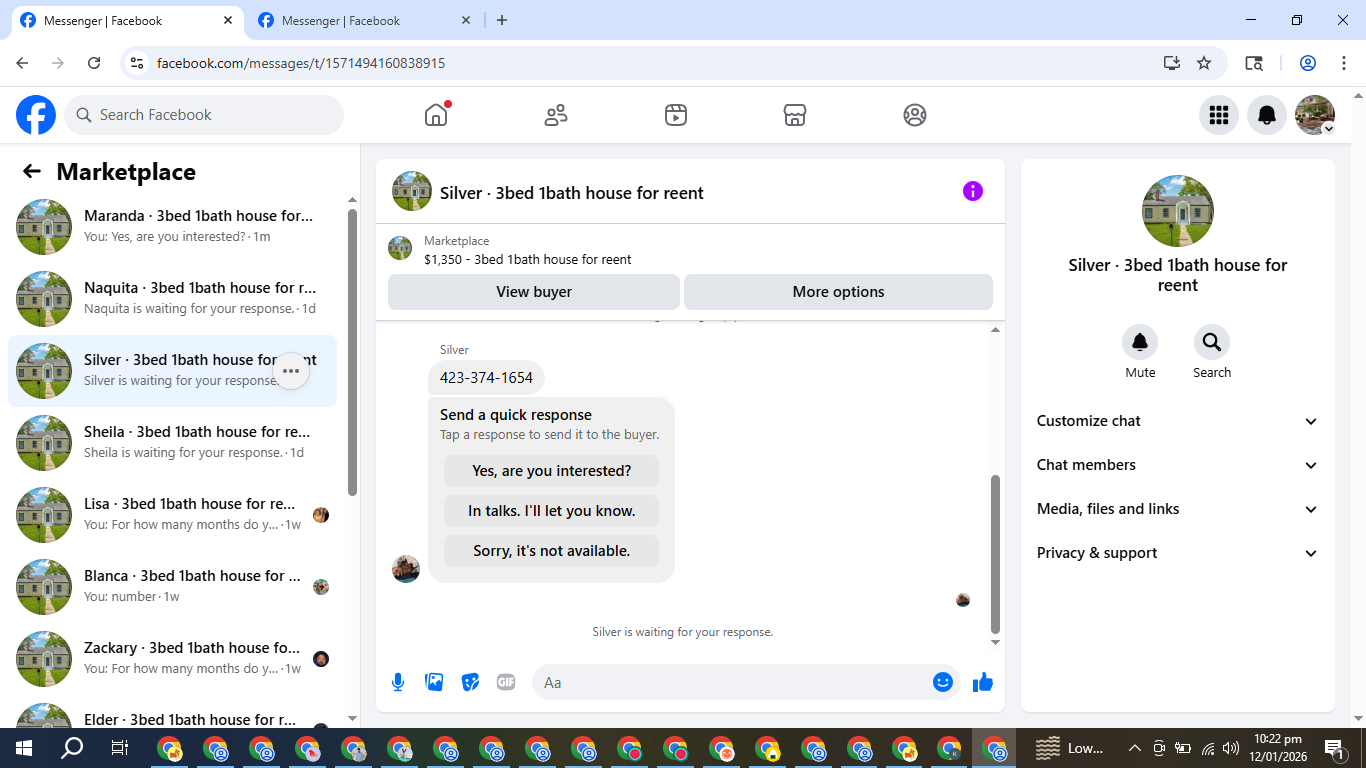Click the Search Facebook field

204,115
